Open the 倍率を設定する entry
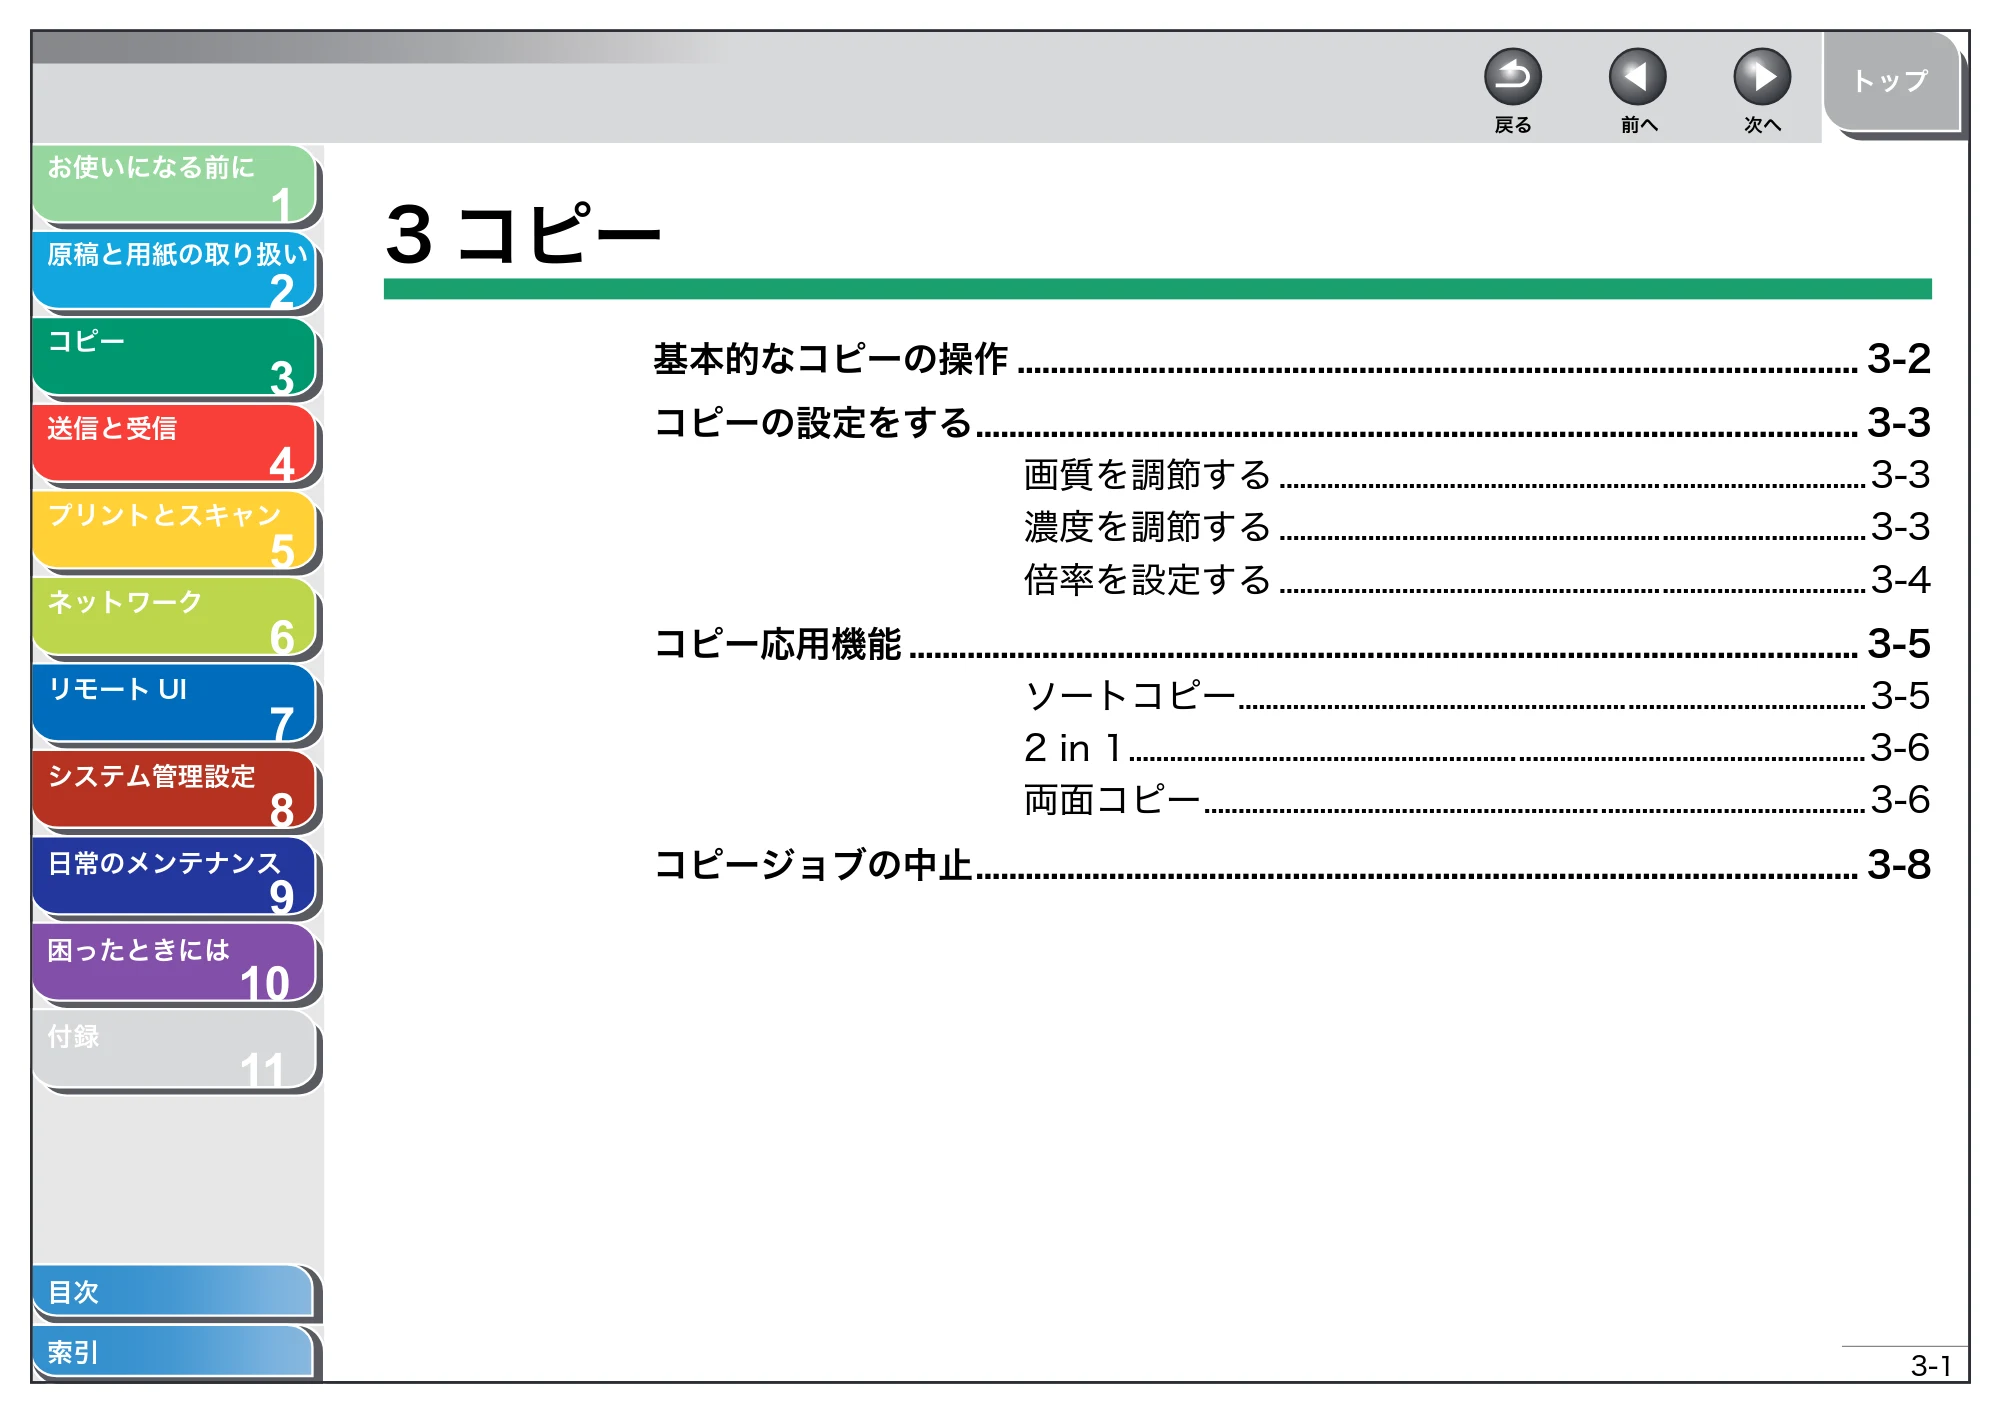 (1477, 580)
